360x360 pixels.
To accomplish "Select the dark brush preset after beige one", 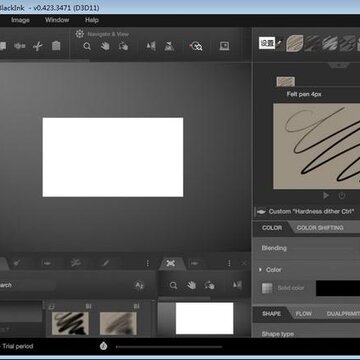I will point(312,43).
